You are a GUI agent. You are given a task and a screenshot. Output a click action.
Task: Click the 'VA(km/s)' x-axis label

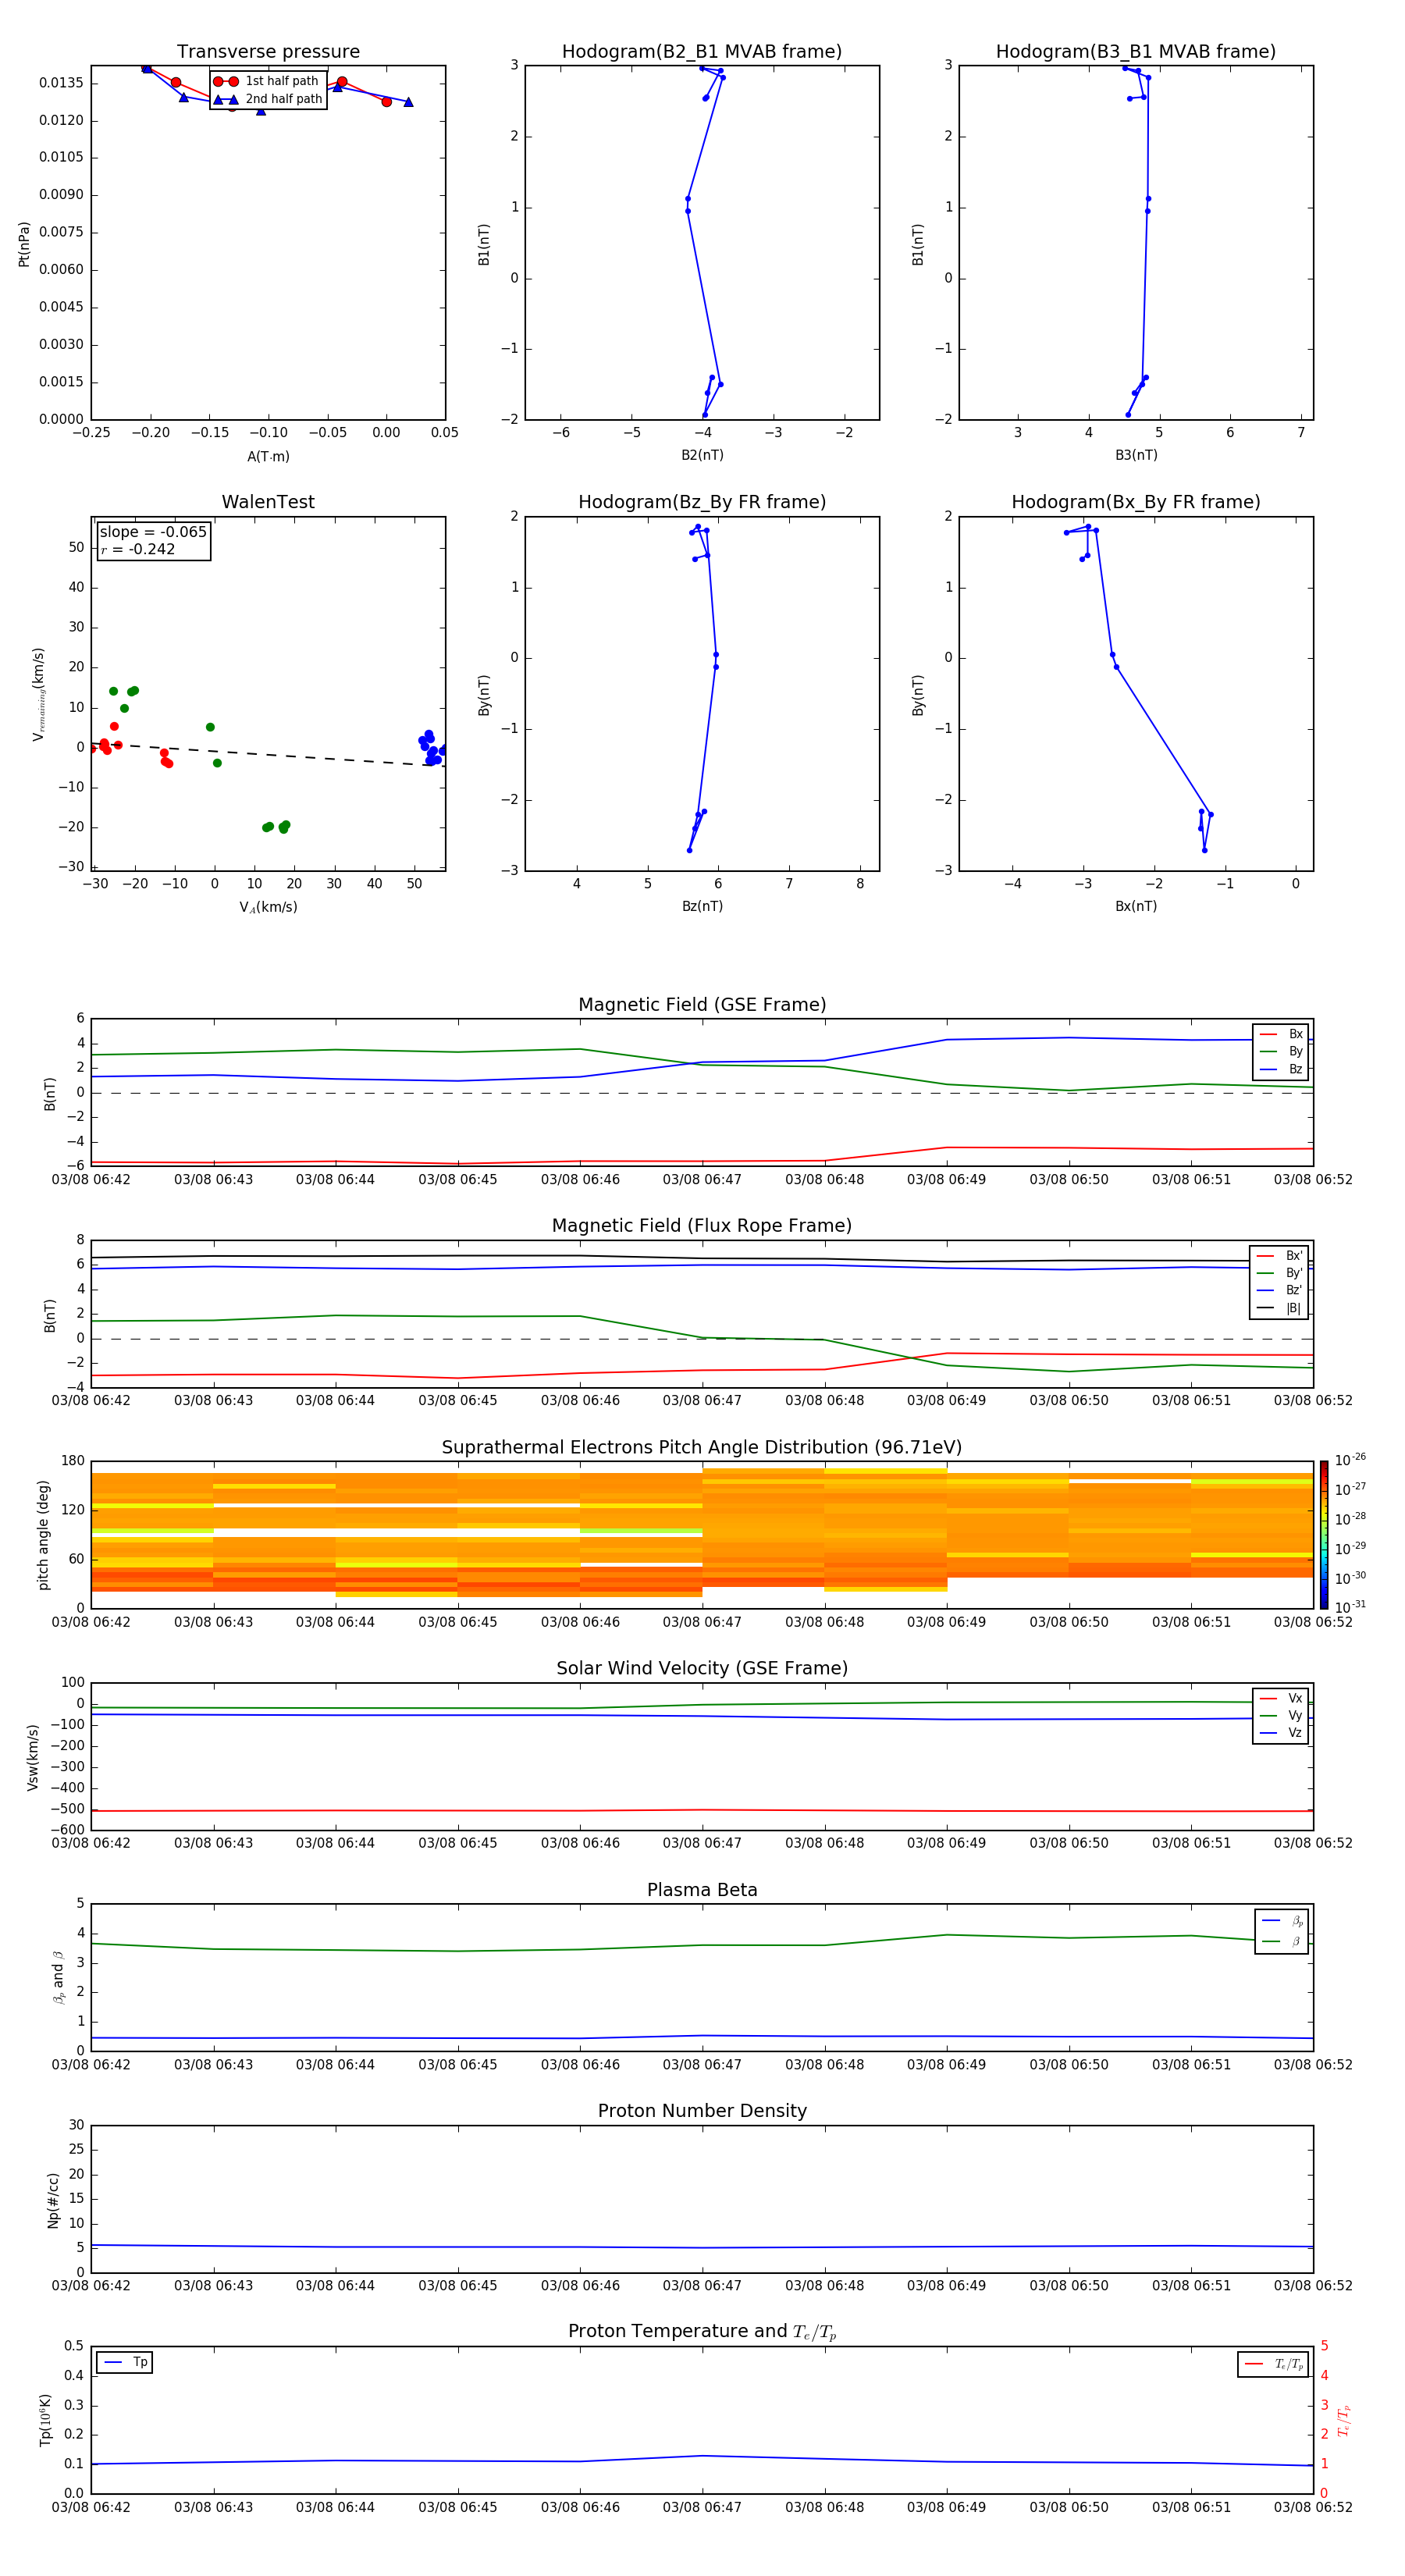coord(268,907)
